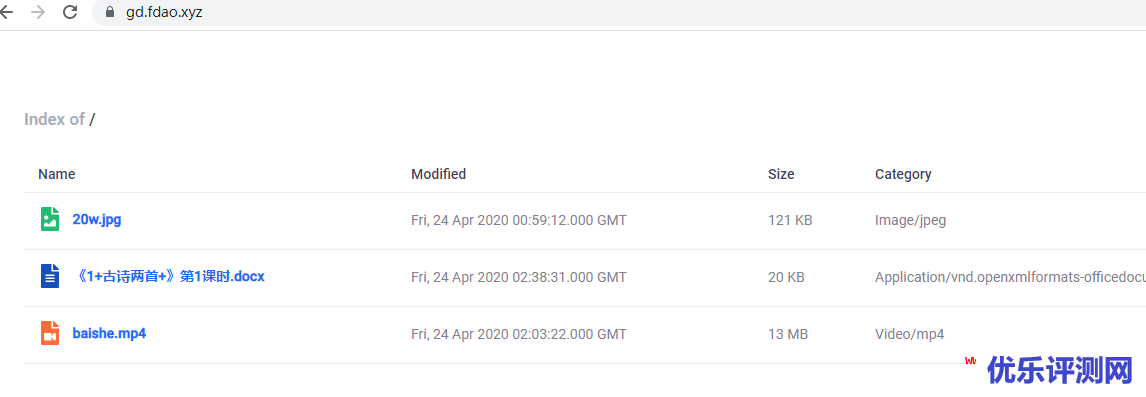
Task: Open the 《1+古诗两首+》第1课时.docx link
Action: pos(169,276)
